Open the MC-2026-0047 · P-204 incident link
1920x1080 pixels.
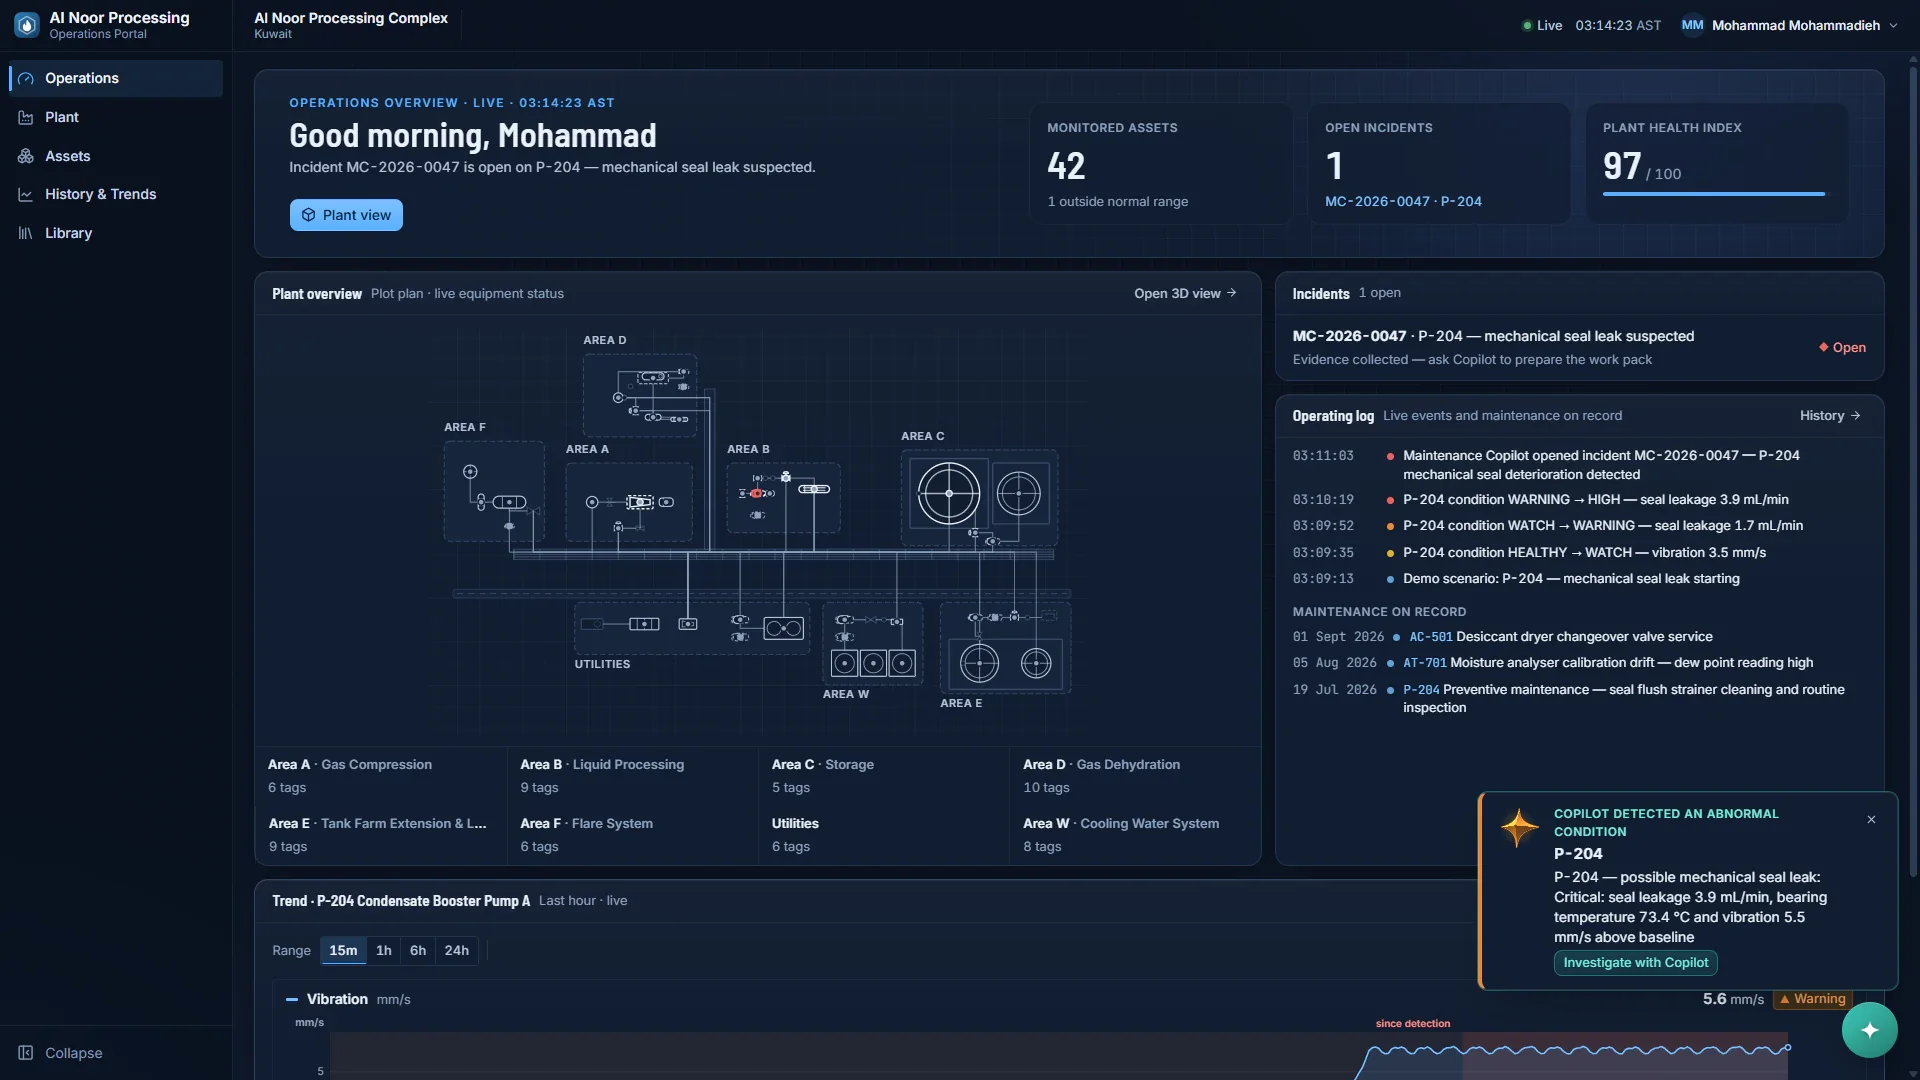(1403, 201)
